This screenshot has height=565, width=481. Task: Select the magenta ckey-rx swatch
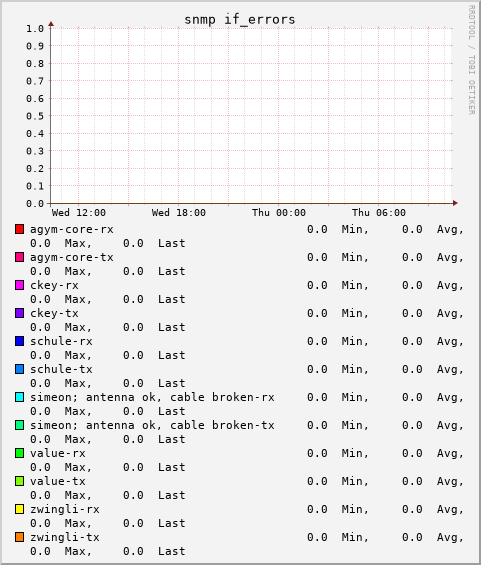pyautogui.click(x=19, y=285)
